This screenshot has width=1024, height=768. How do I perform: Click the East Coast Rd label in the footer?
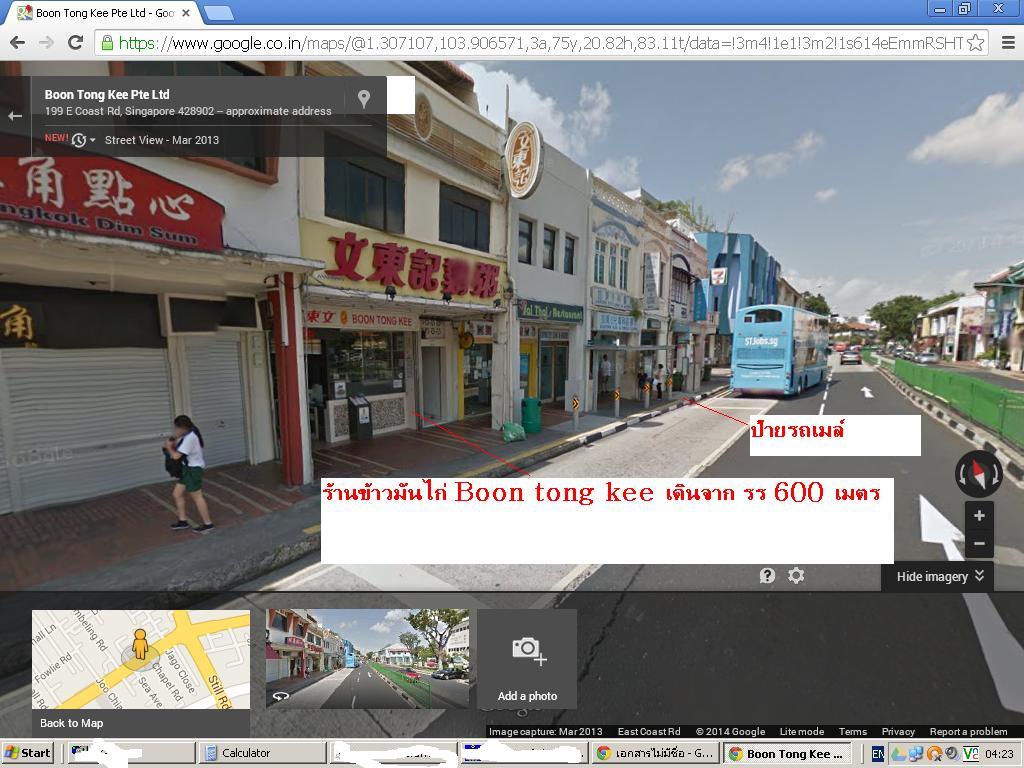tap(648, 731)
